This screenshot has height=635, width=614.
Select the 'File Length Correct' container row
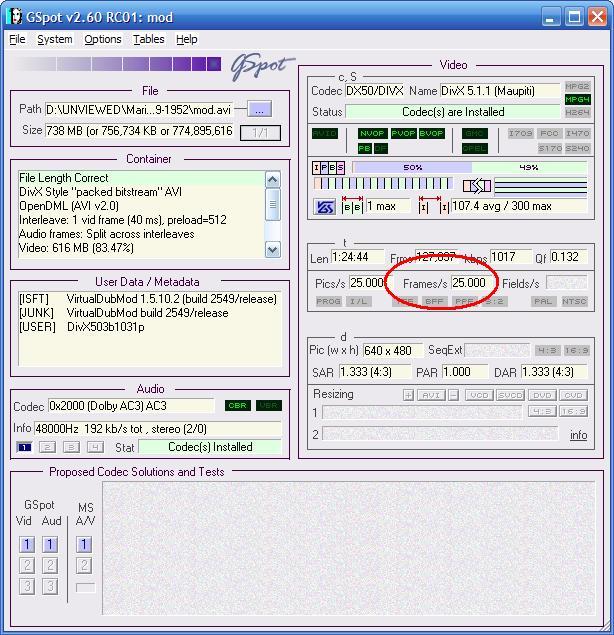(x=141, y=178)
